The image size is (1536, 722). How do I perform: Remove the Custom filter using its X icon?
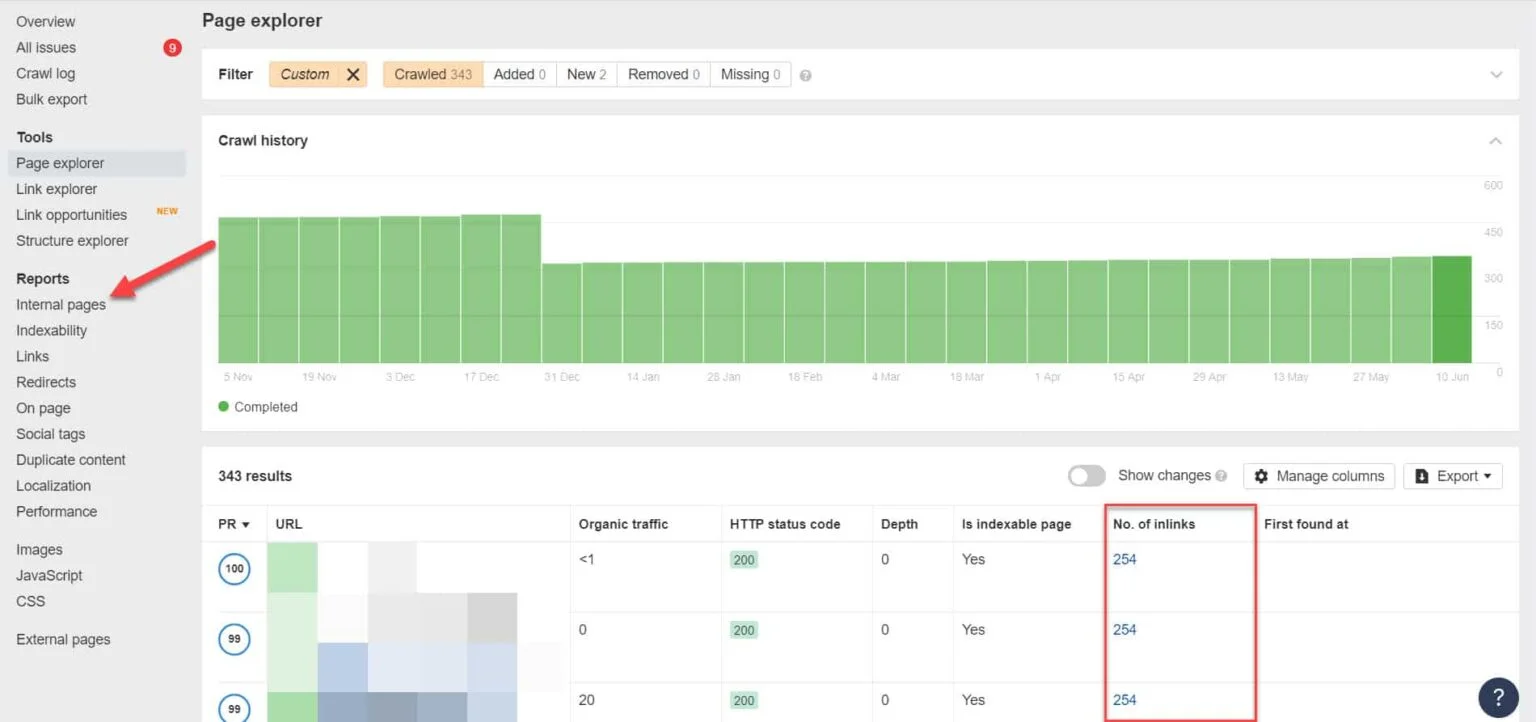click(x=354, y=74)
